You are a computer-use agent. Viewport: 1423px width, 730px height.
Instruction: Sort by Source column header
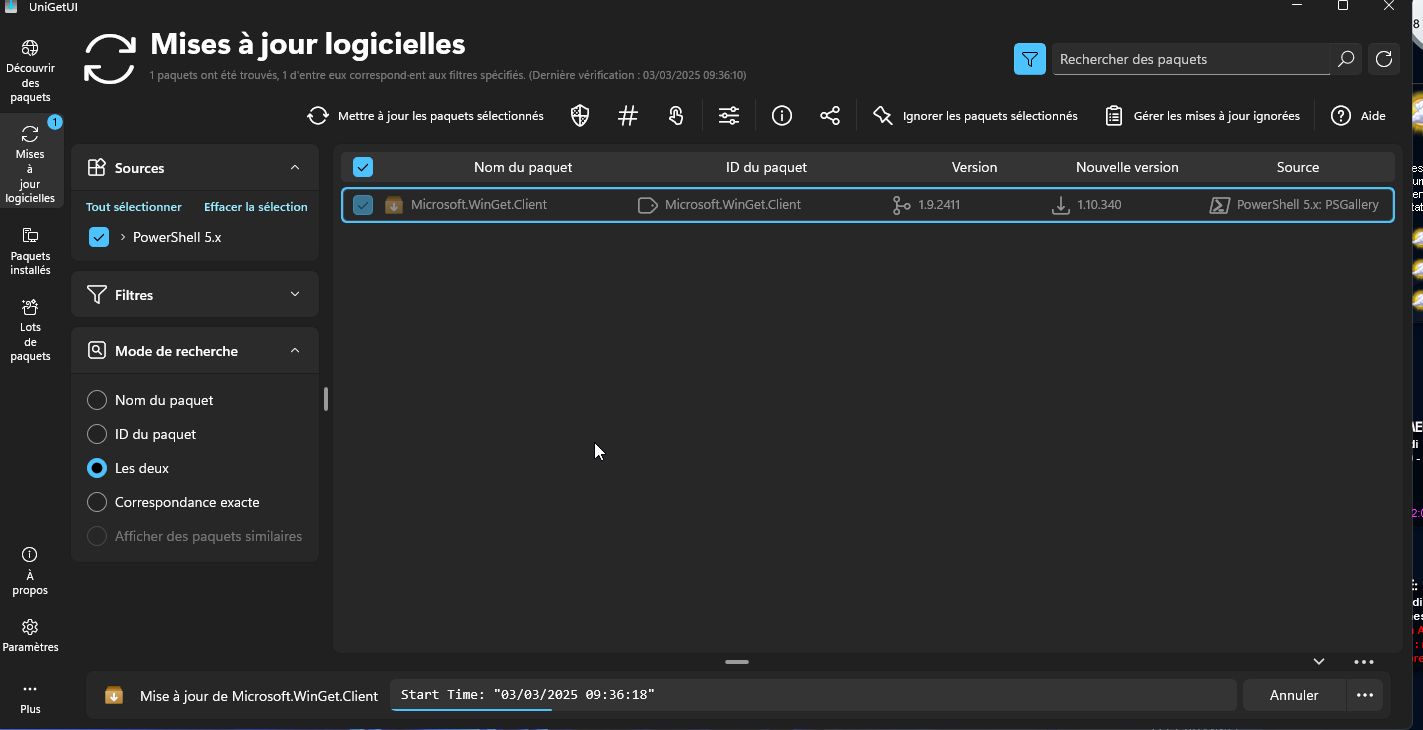tap(1298, 167)
